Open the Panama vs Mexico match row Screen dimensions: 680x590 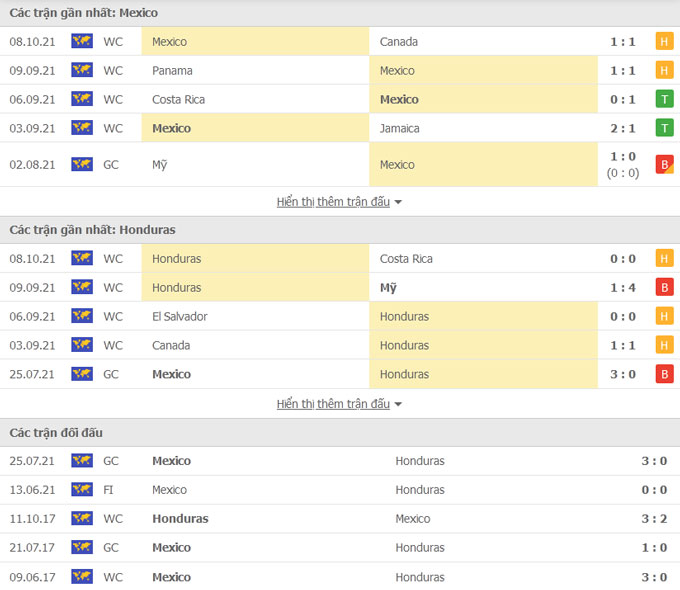click(x=340, y=71)
